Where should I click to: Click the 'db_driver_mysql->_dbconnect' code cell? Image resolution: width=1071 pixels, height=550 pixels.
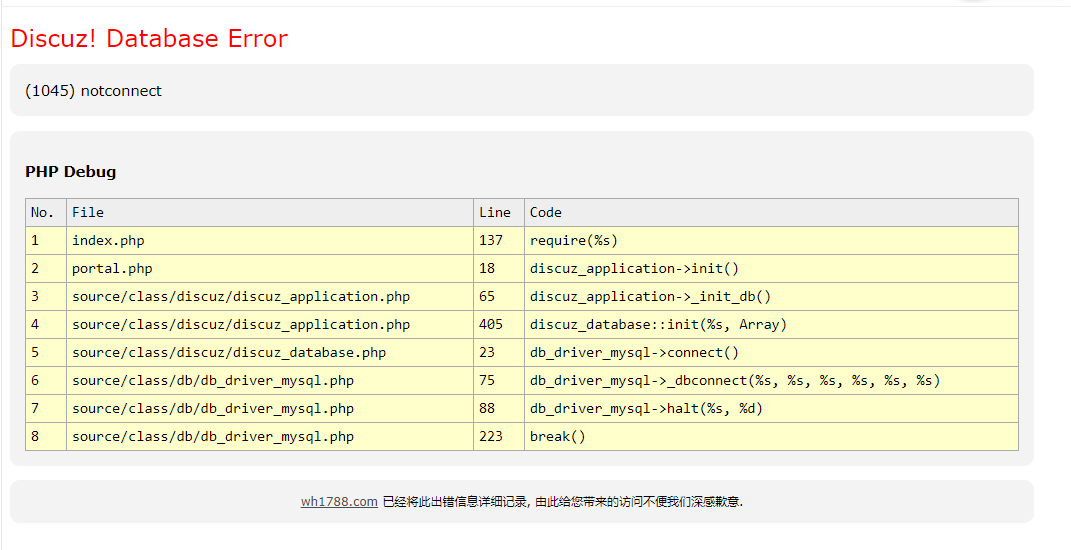(x=771, y=381)
